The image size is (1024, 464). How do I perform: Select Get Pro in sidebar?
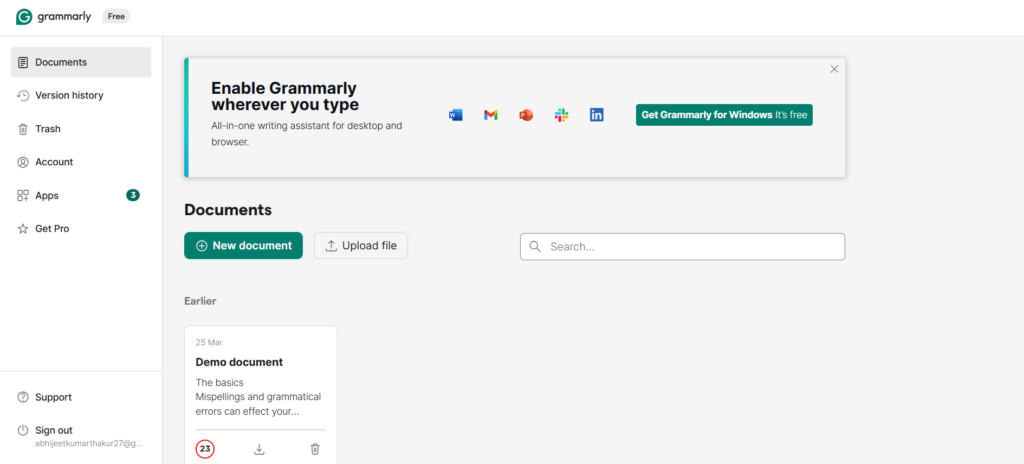tap(51, 229)
